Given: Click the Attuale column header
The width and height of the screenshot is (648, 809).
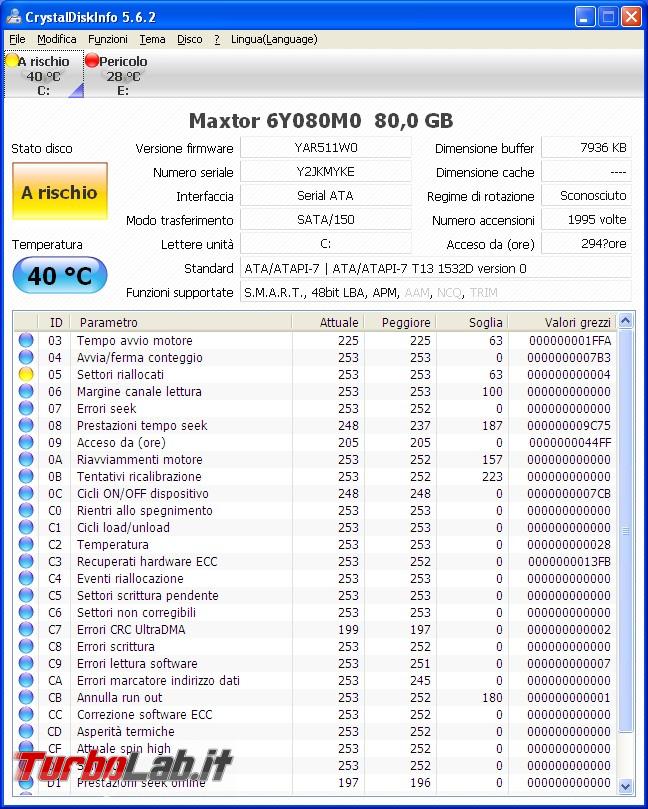Looking at the screenshot, I should (x=328, y=322).
